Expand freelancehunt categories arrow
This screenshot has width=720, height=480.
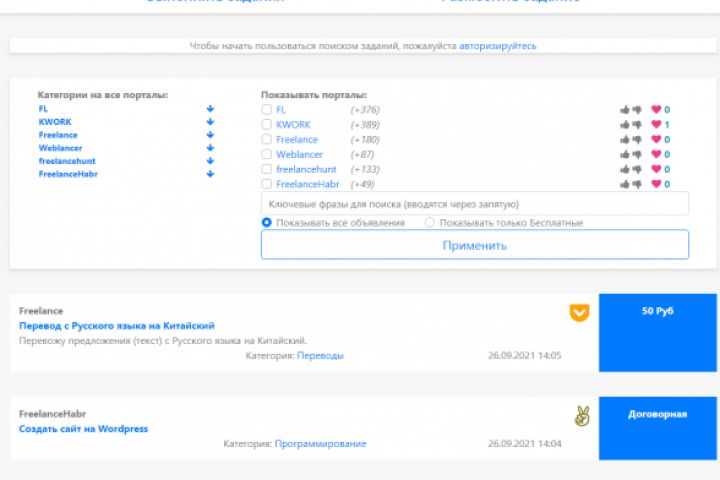point(210,161)
